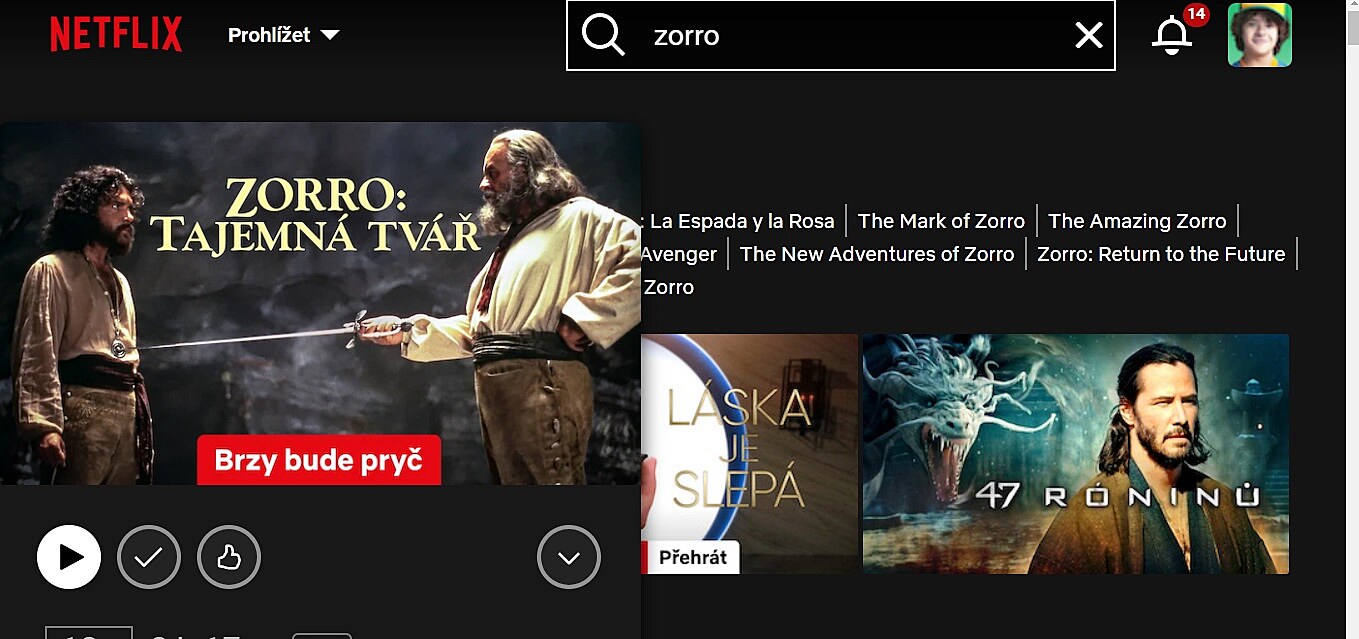Viewport: 1359px width, 639px height.
Task: Clear the search with the X icon
Action: pos(1088,36)
